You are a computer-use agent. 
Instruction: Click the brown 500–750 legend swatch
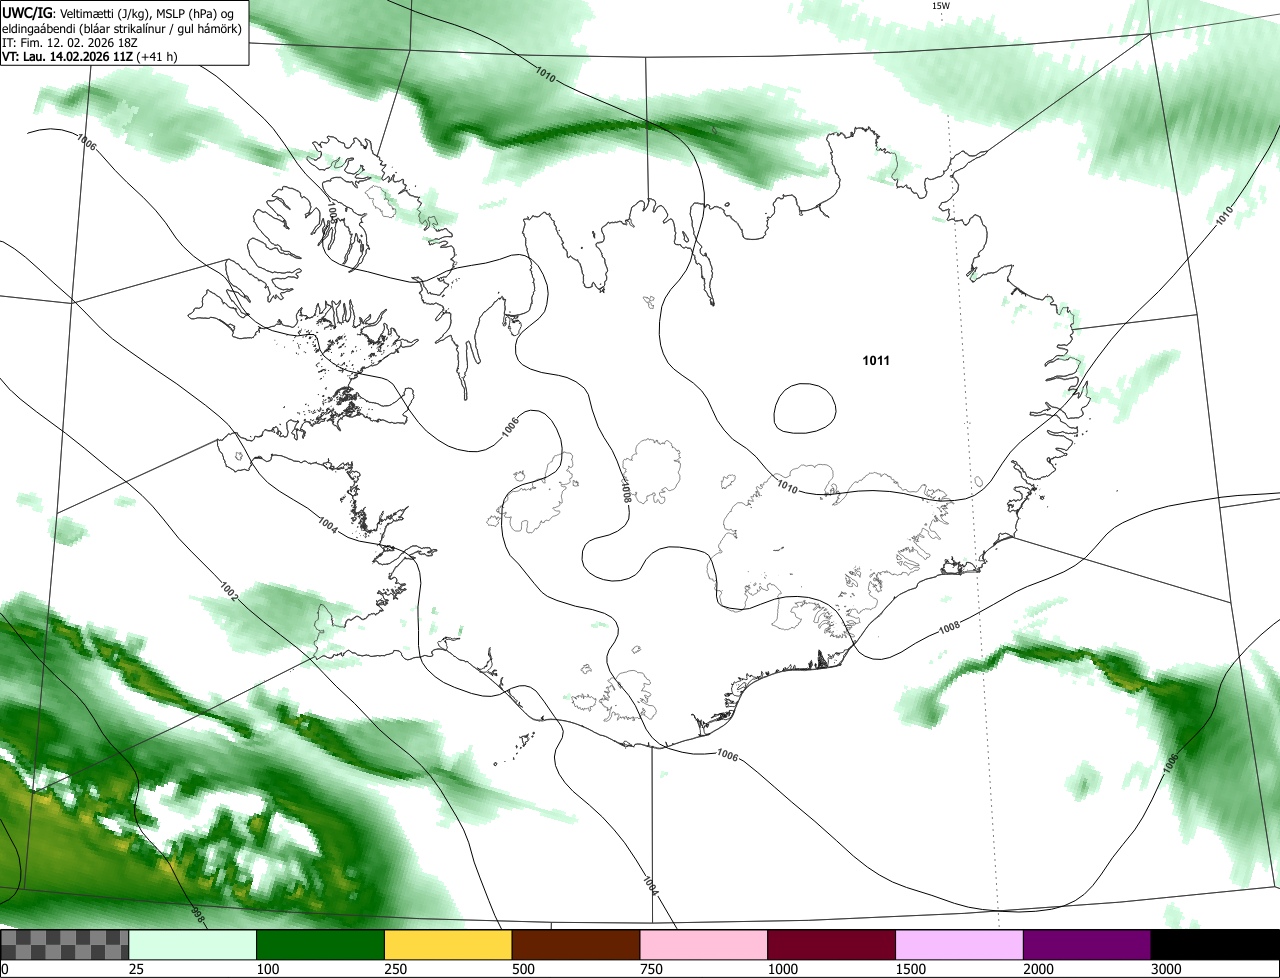coord(576,945)
